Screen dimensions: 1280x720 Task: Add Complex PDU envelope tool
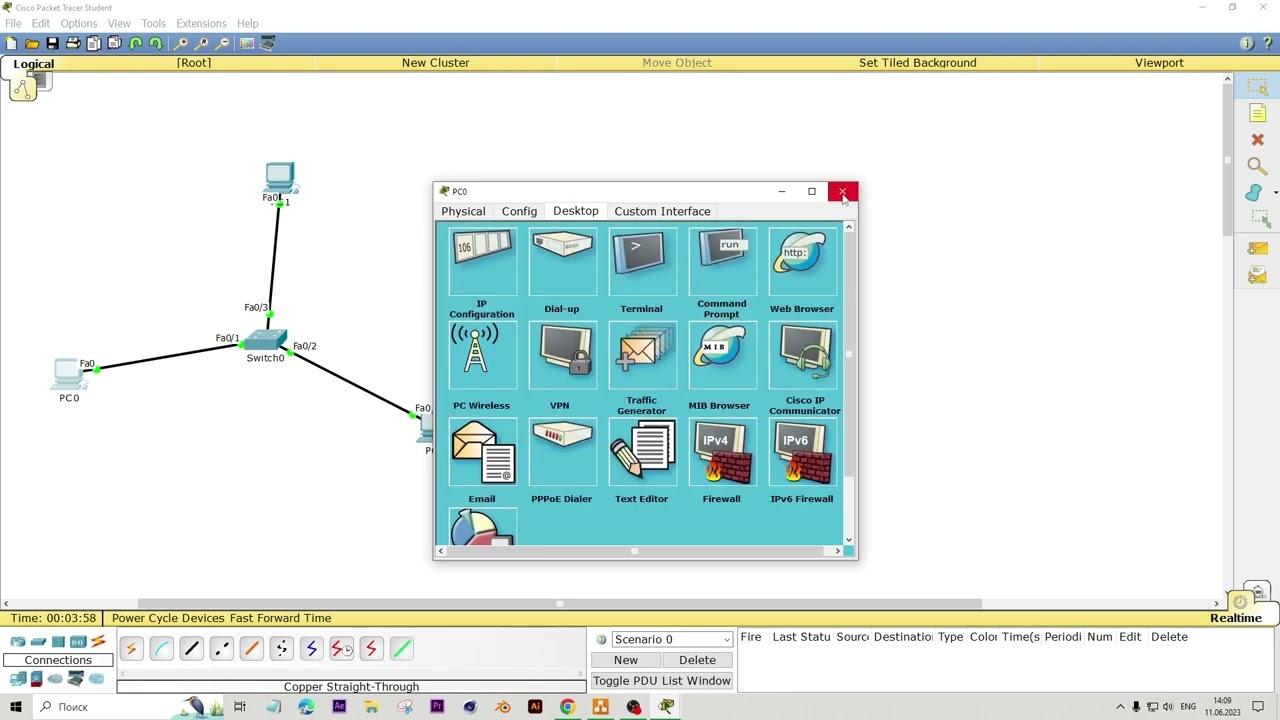pyautogui.click(x=1257, y=275)
